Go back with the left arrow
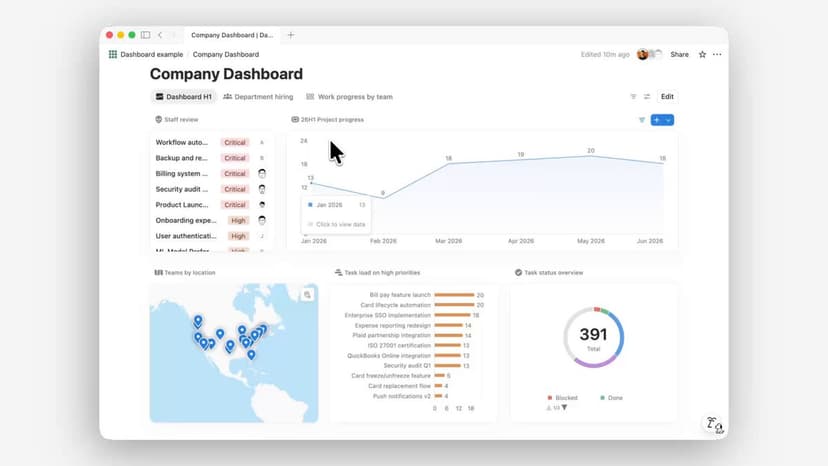 tap(160, 35)
